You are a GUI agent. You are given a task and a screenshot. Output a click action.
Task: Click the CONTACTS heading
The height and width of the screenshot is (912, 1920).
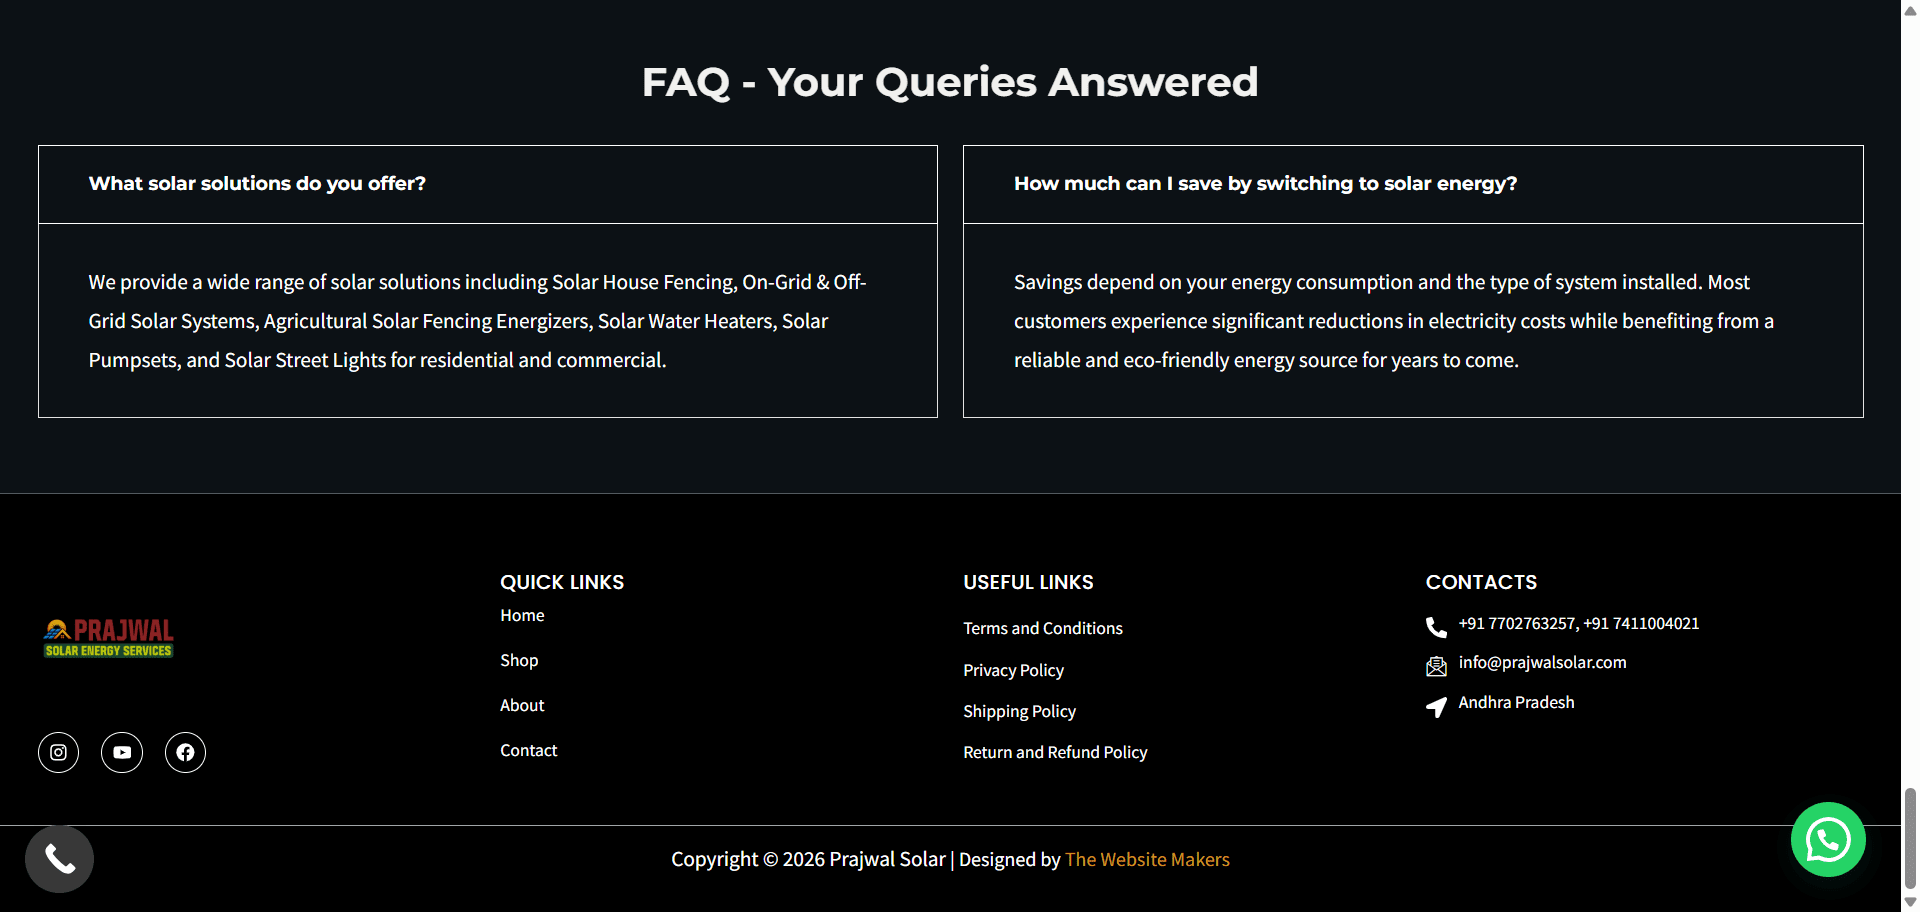(1481, 582)
